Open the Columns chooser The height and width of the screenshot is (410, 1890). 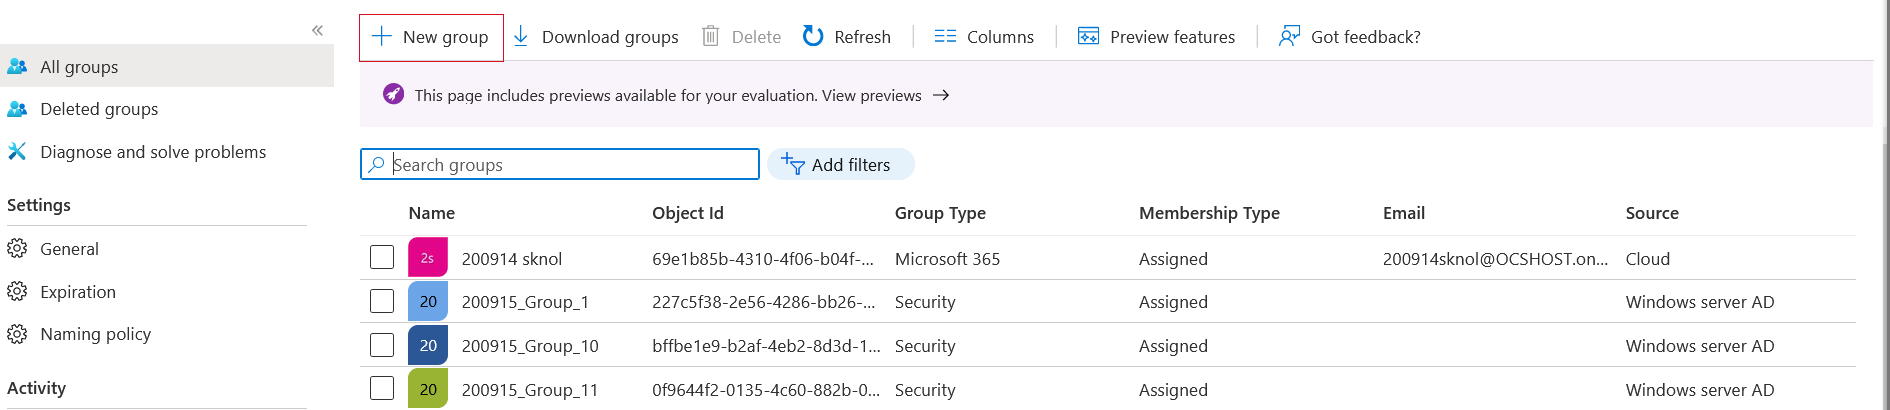[x=984, y=37]
